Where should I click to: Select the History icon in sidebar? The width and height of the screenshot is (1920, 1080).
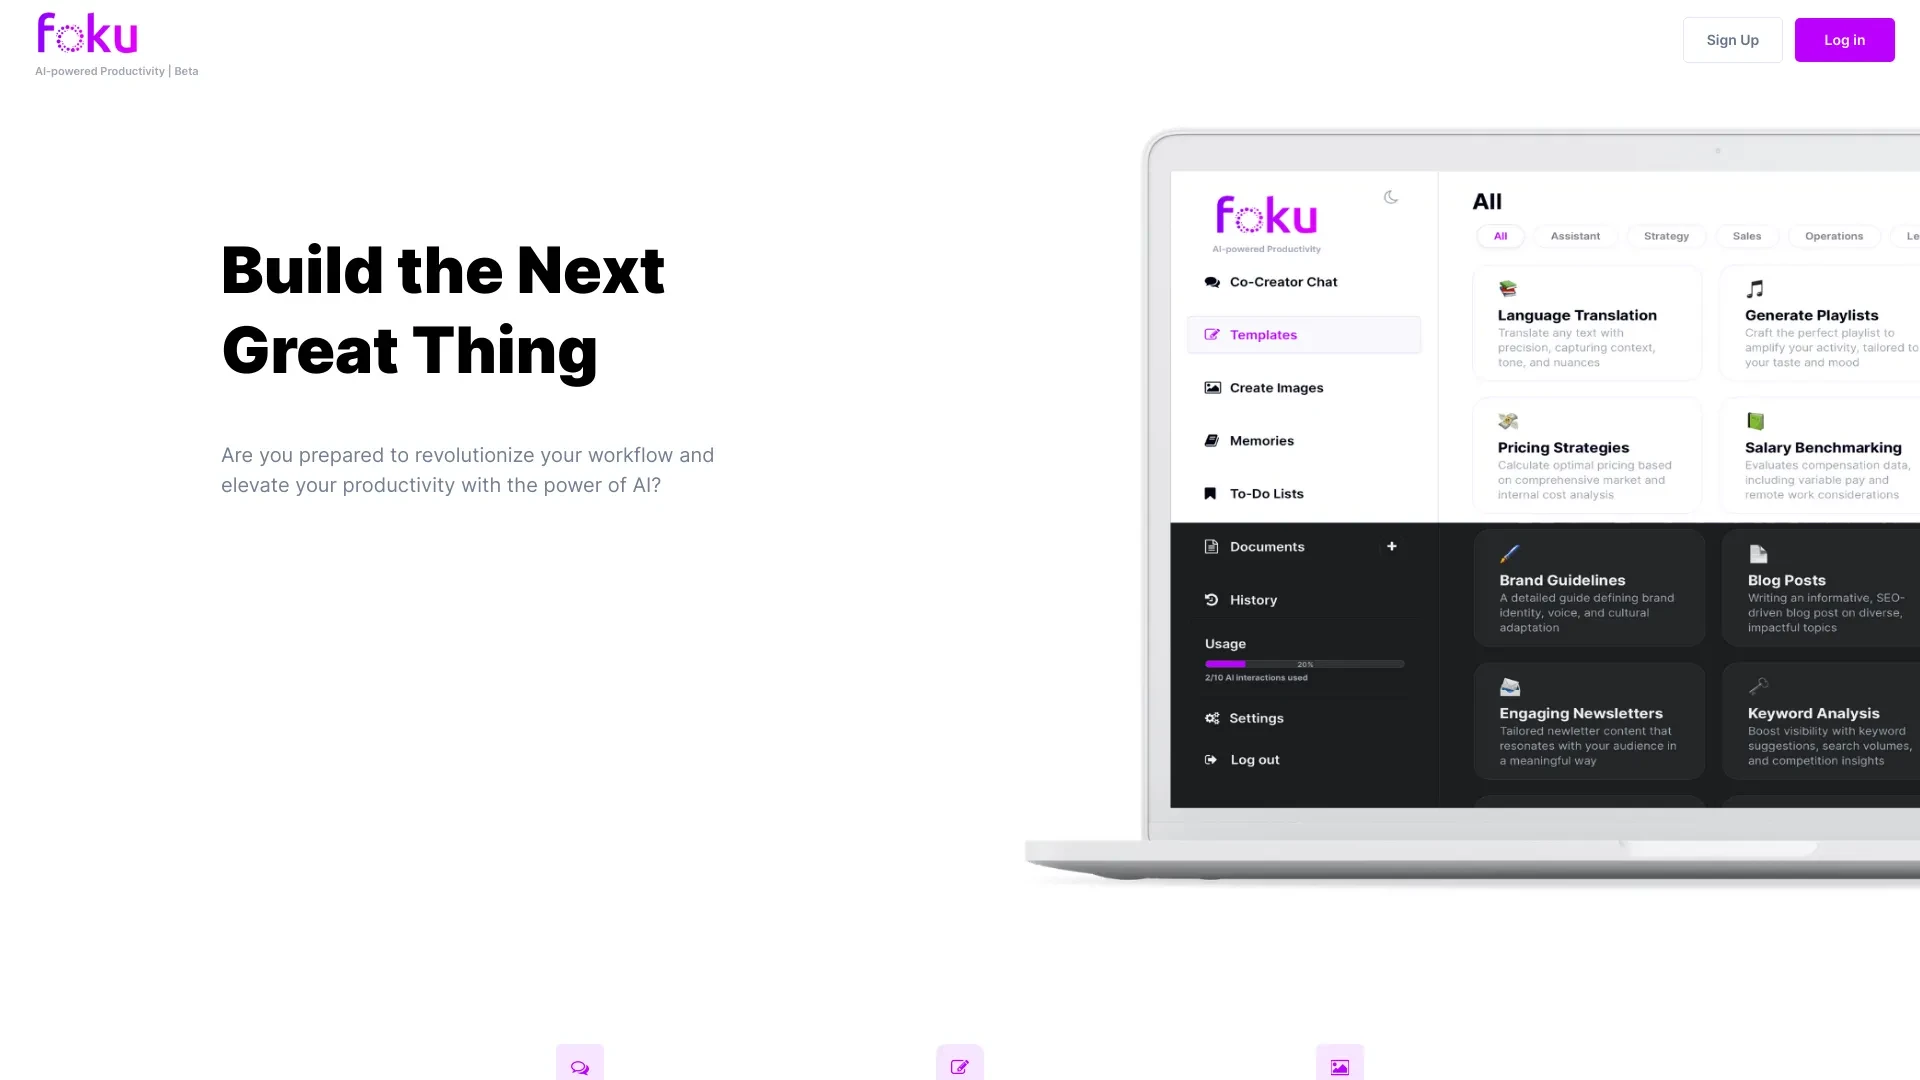point(1211,599)
